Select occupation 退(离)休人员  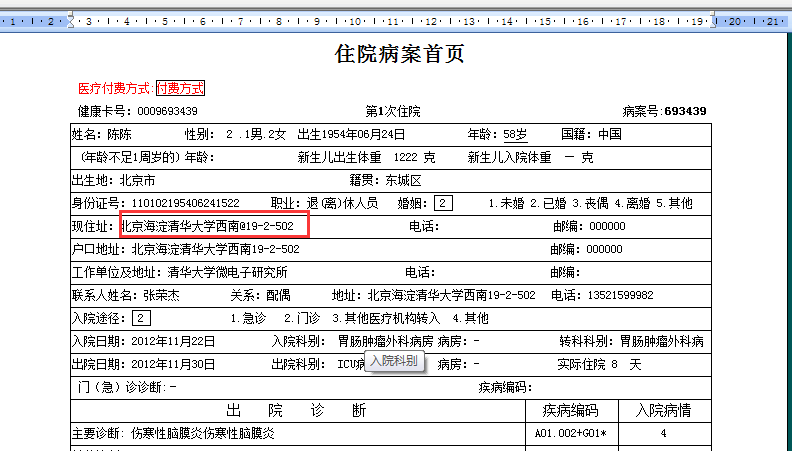point(342,204)
